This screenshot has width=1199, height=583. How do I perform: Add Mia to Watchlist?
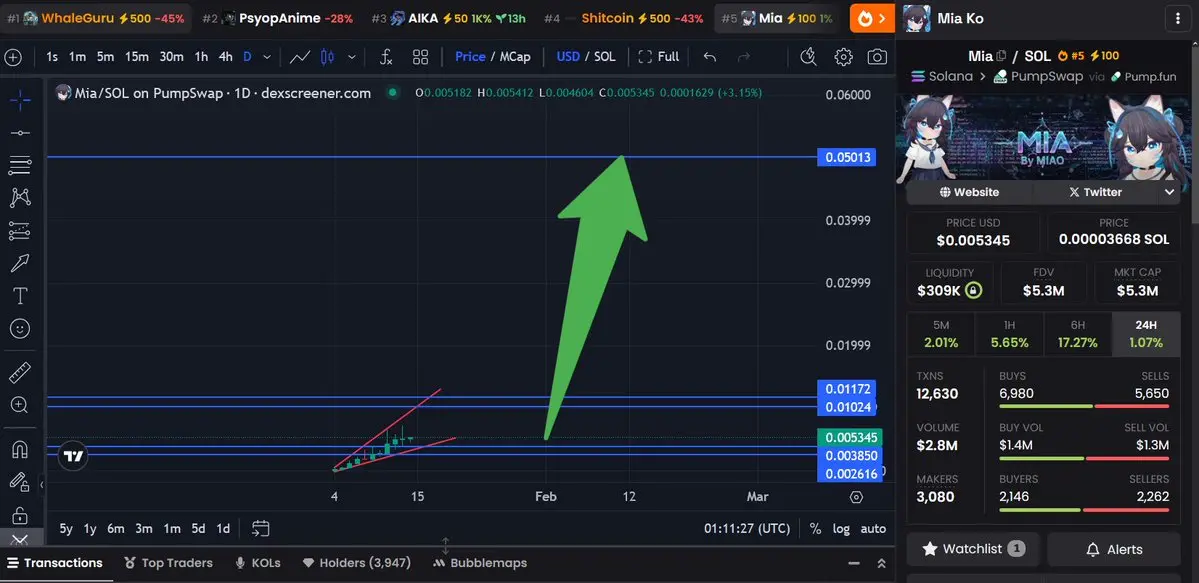(973, 549)
